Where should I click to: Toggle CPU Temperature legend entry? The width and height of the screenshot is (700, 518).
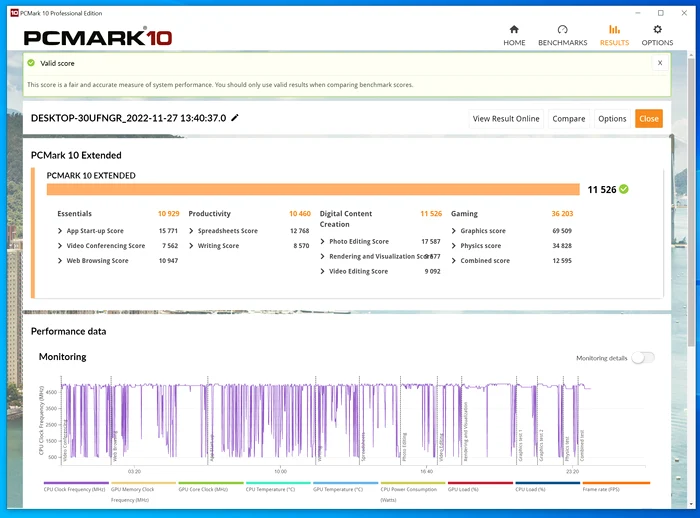pos(278,487)
